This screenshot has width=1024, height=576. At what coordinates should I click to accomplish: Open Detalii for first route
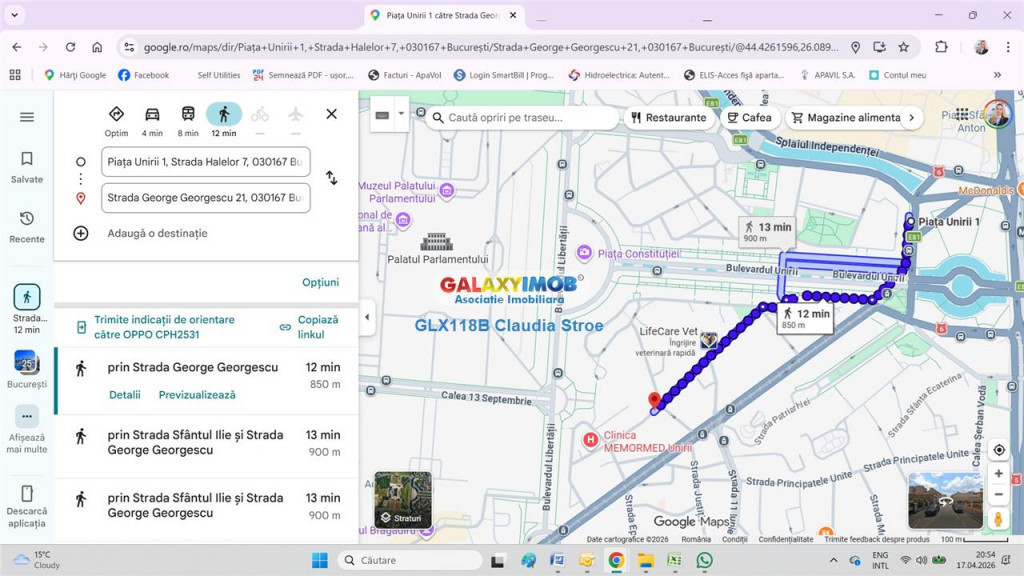(x=125, y=395)
